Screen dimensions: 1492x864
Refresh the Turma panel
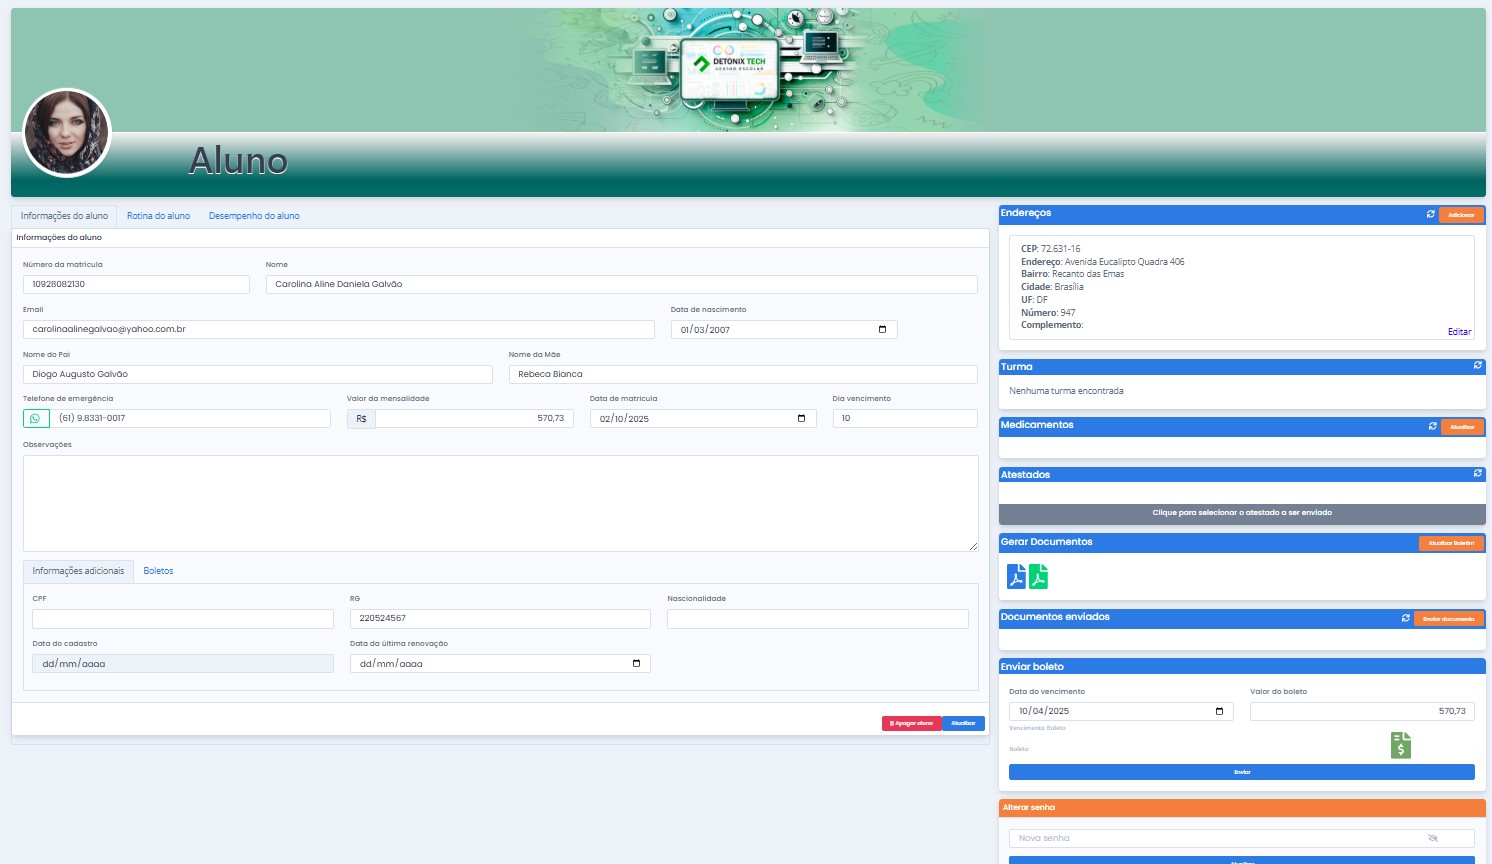click(1477, 366)
